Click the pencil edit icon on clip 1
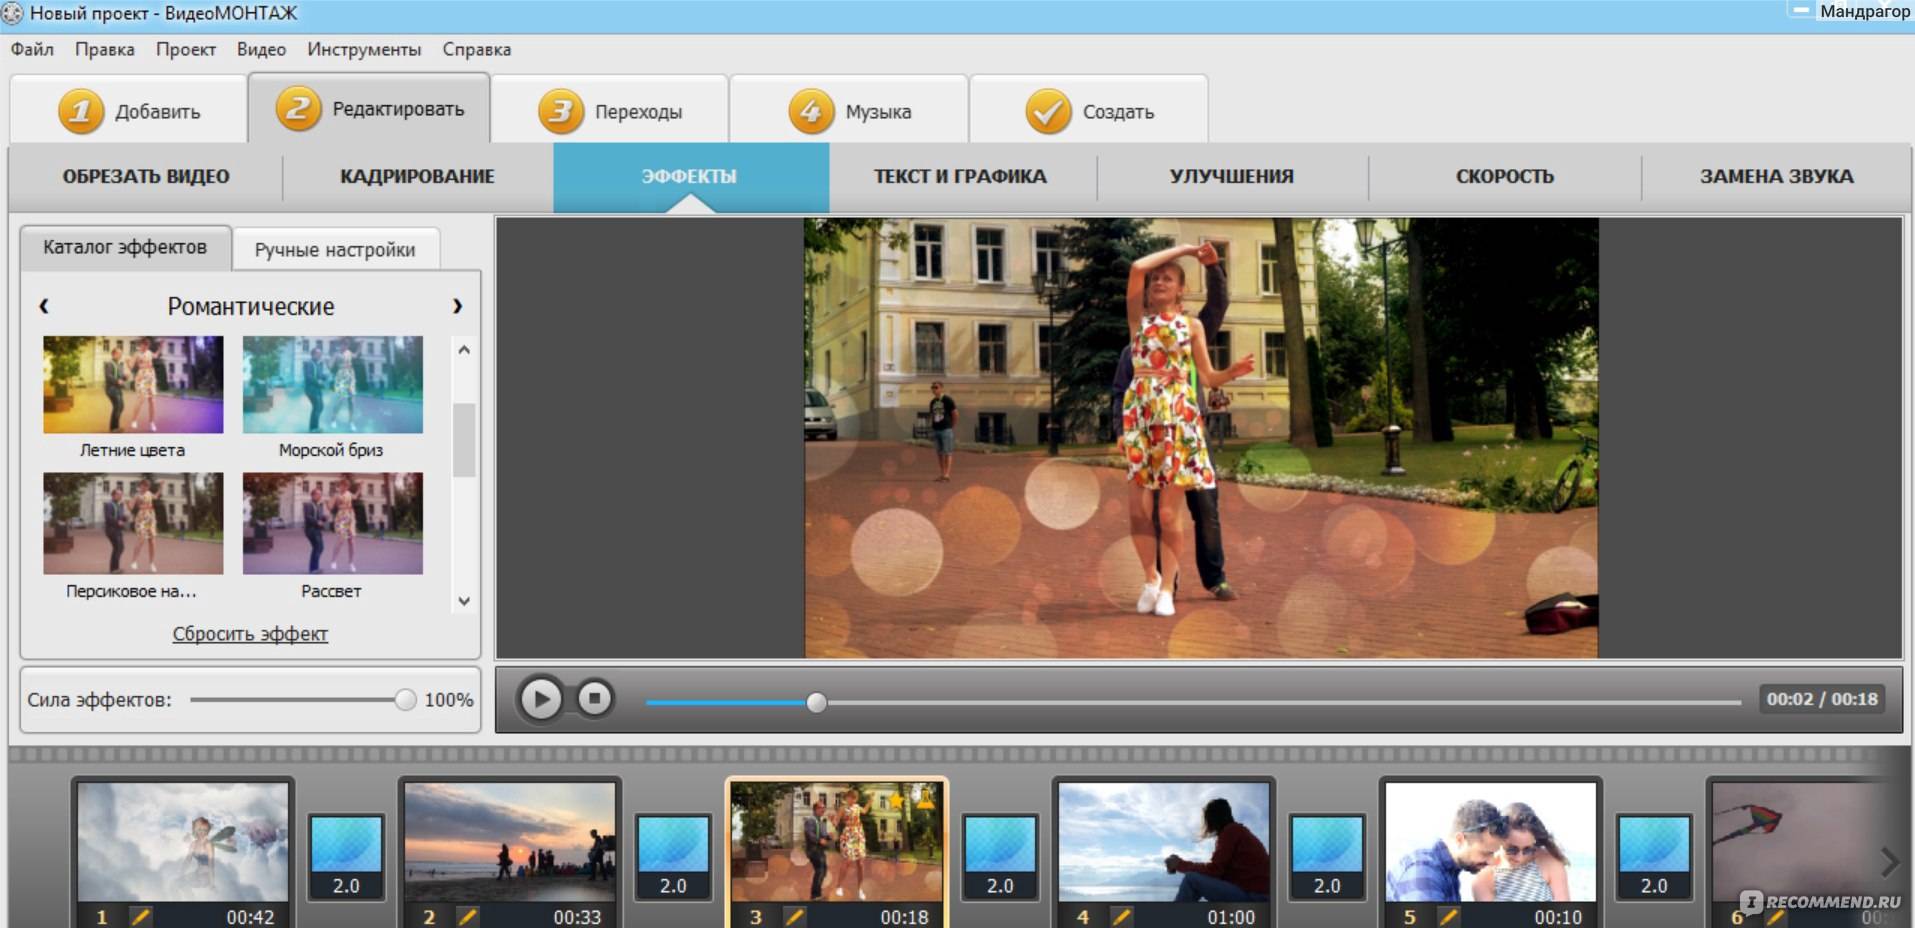 140,916
